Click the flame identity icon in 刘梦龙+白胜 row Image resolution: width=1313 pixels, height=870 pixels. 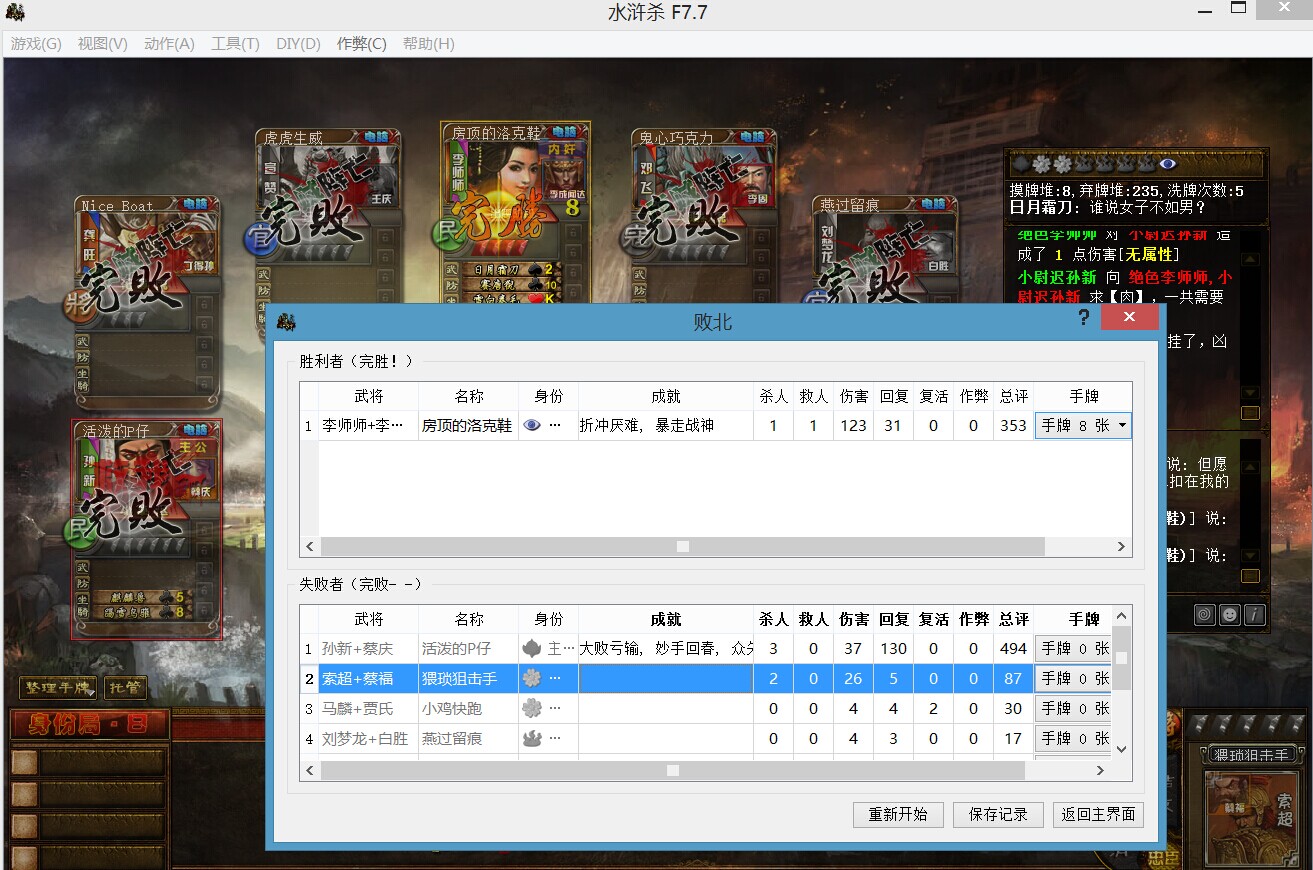pos(532,738)
